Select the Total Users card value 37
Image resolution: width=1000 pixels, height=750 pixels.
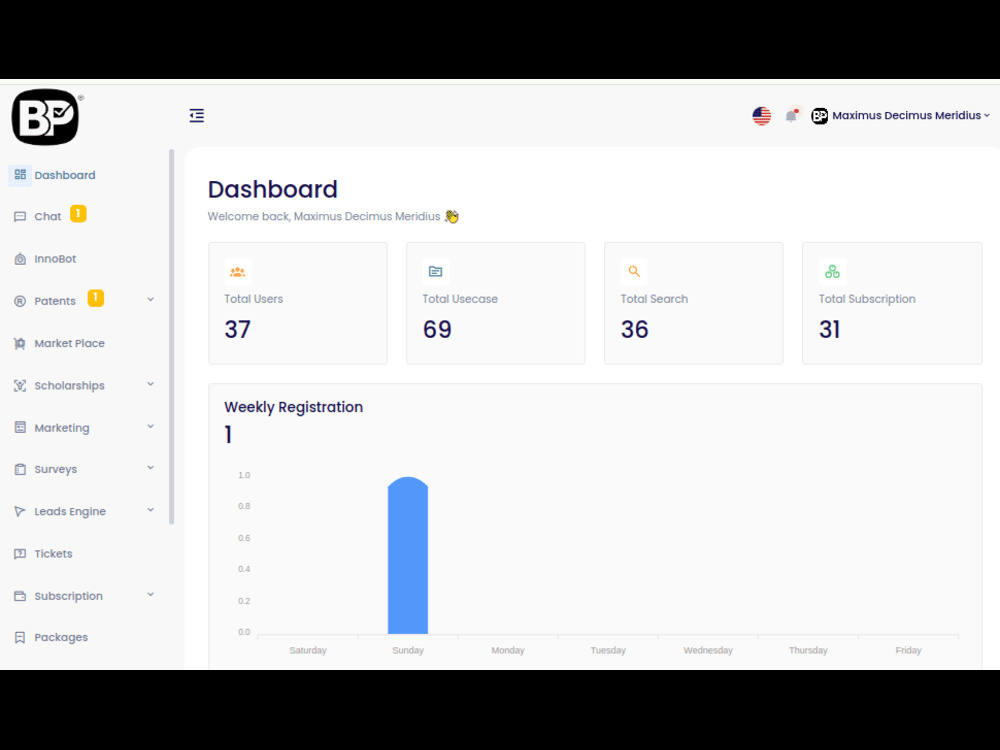click(237, 330)
